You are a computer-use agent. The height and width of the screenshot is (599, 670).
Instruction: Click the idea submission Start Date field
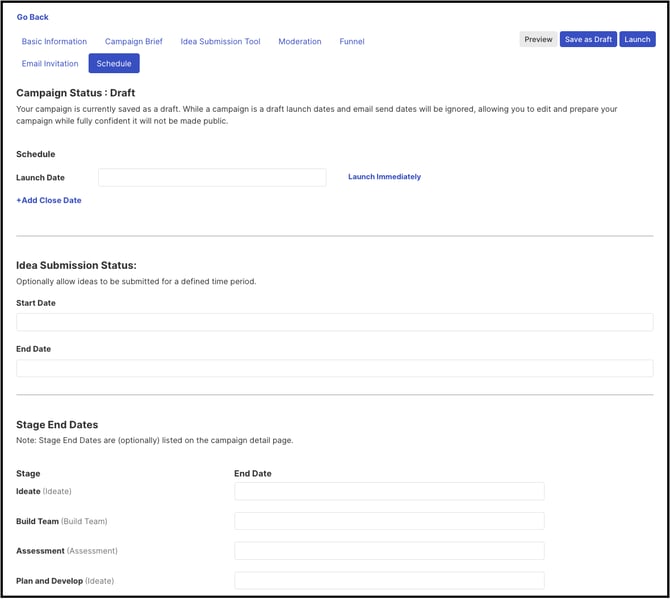tap(334, 322)
